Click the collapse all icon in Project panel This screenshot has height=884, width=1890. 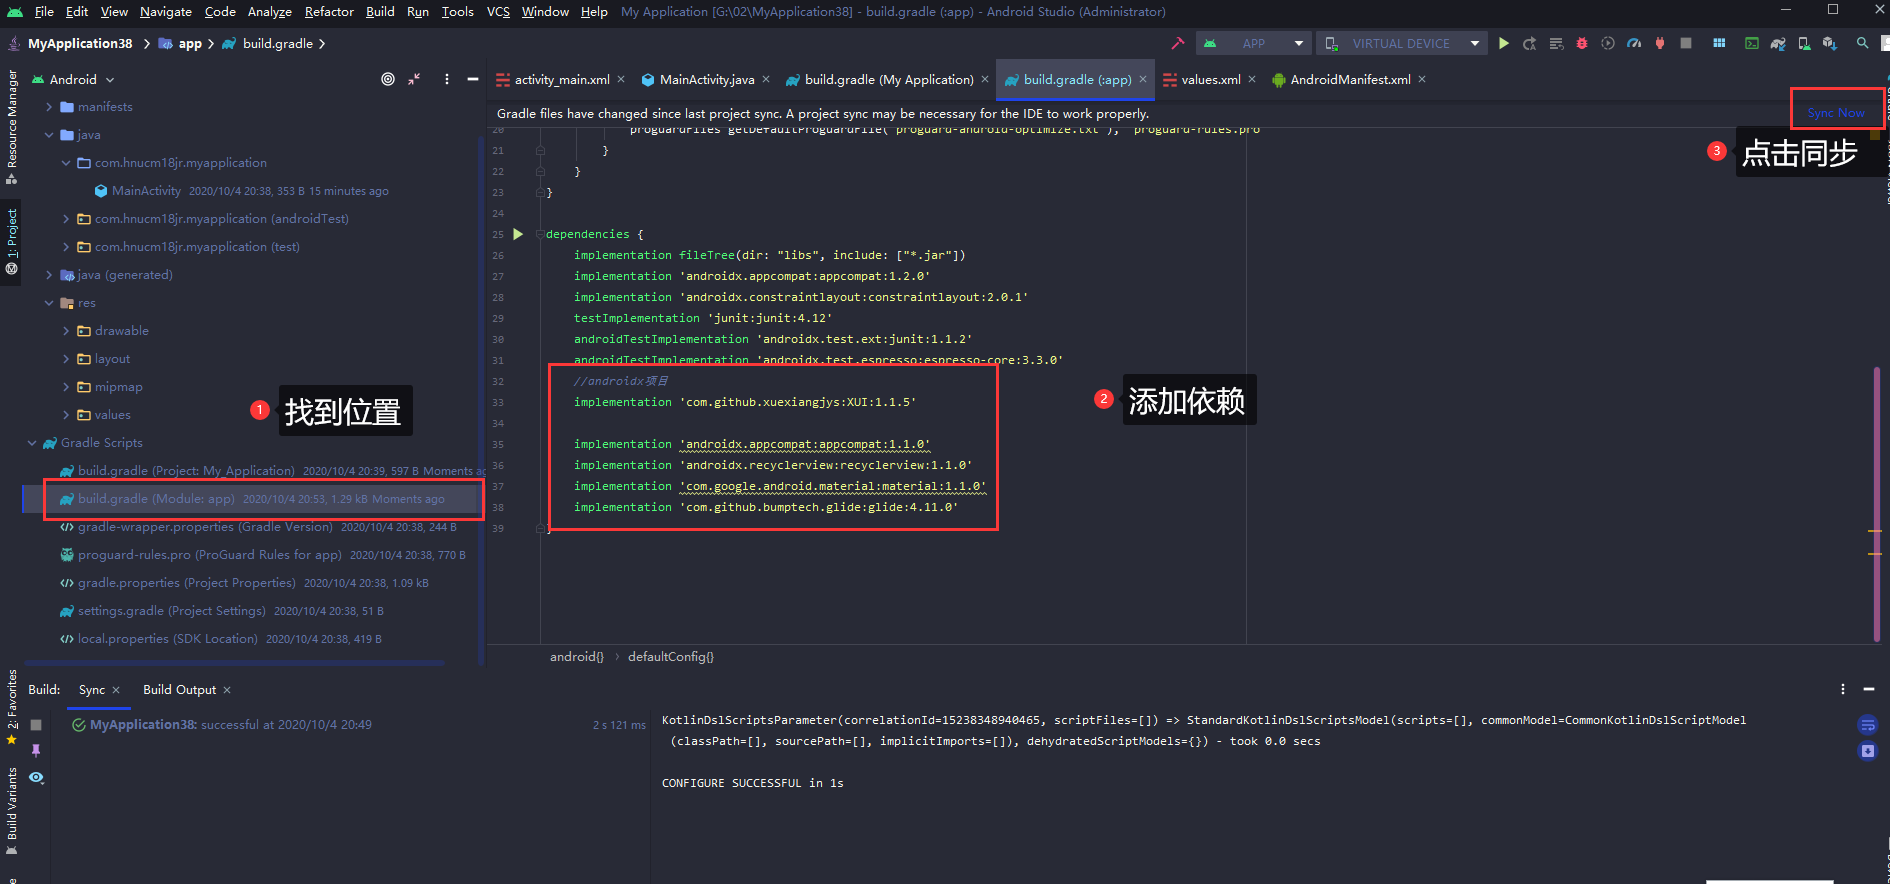[x=414, y=79]
